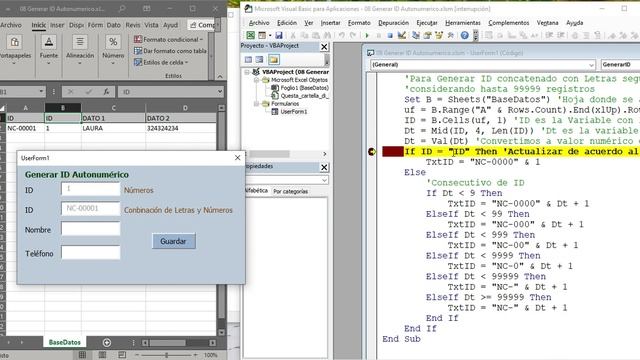Click the insert function fx icon
640x360 pixels.
106,92
